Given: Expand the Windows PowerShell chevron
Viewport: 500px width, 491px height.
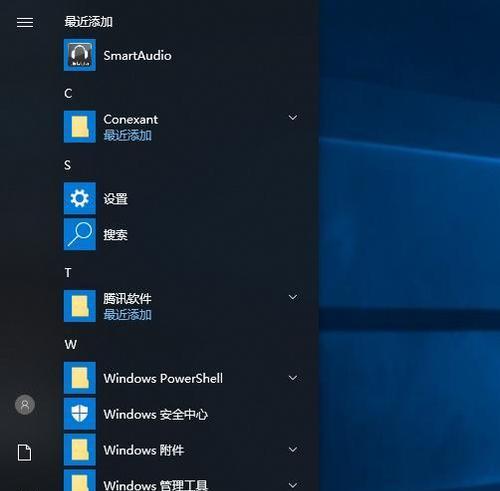Looking at the screenshot, I should (x=293, y=378).
